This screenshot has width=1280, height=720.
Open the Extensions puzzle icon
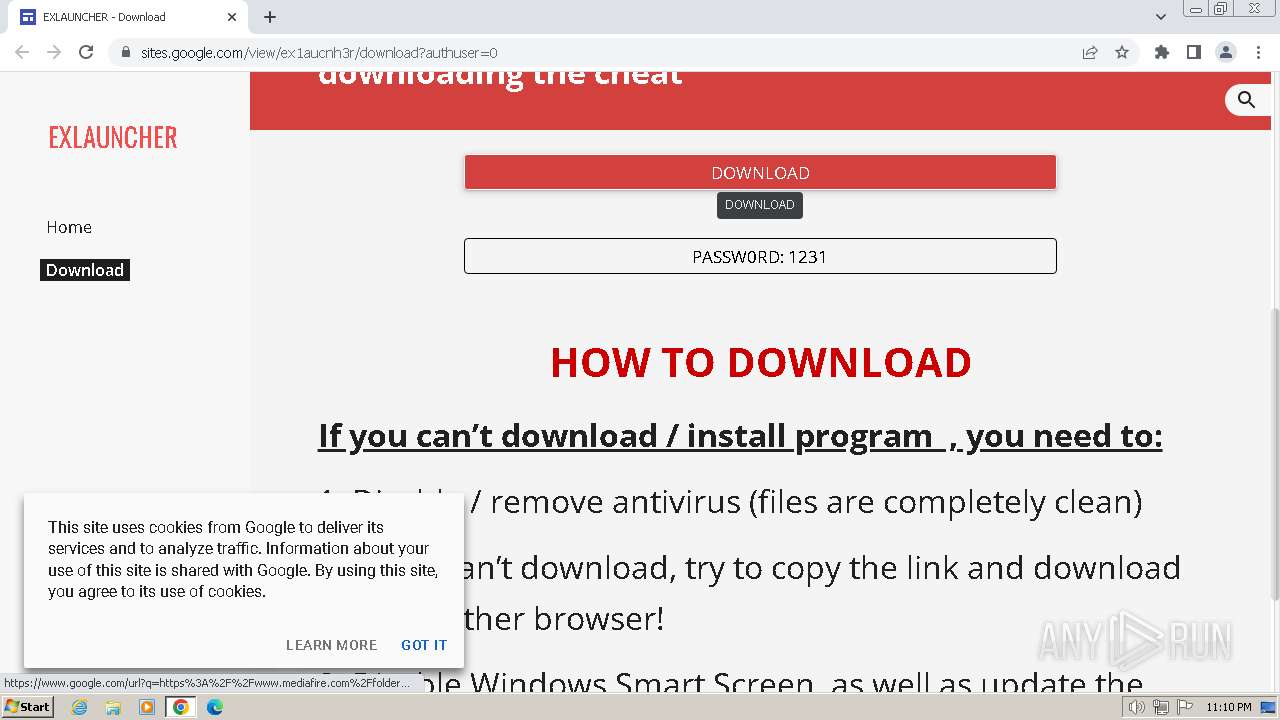pyautogui.click(x=1161, y=52)
